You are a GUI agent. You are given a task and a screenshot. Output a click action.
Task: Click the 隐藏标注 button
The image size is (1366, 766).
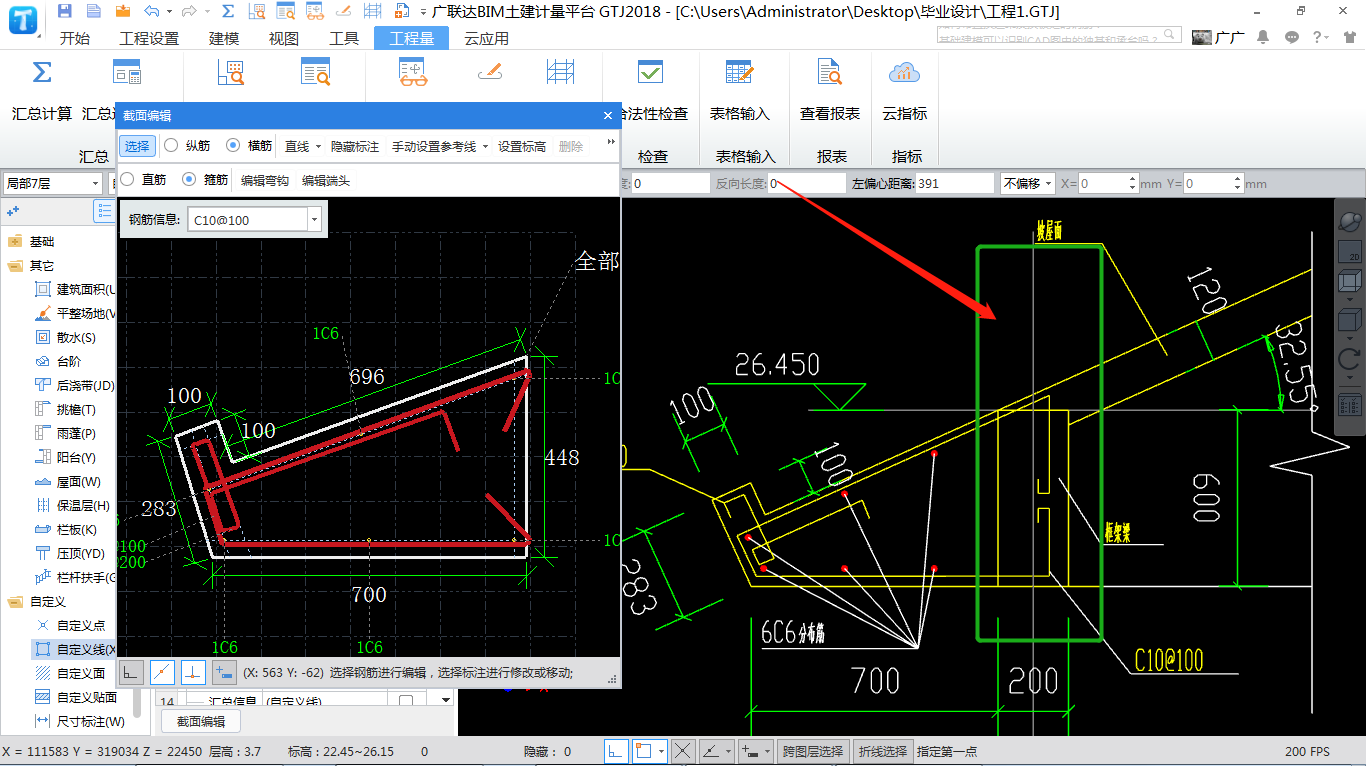tap(355, 146)
